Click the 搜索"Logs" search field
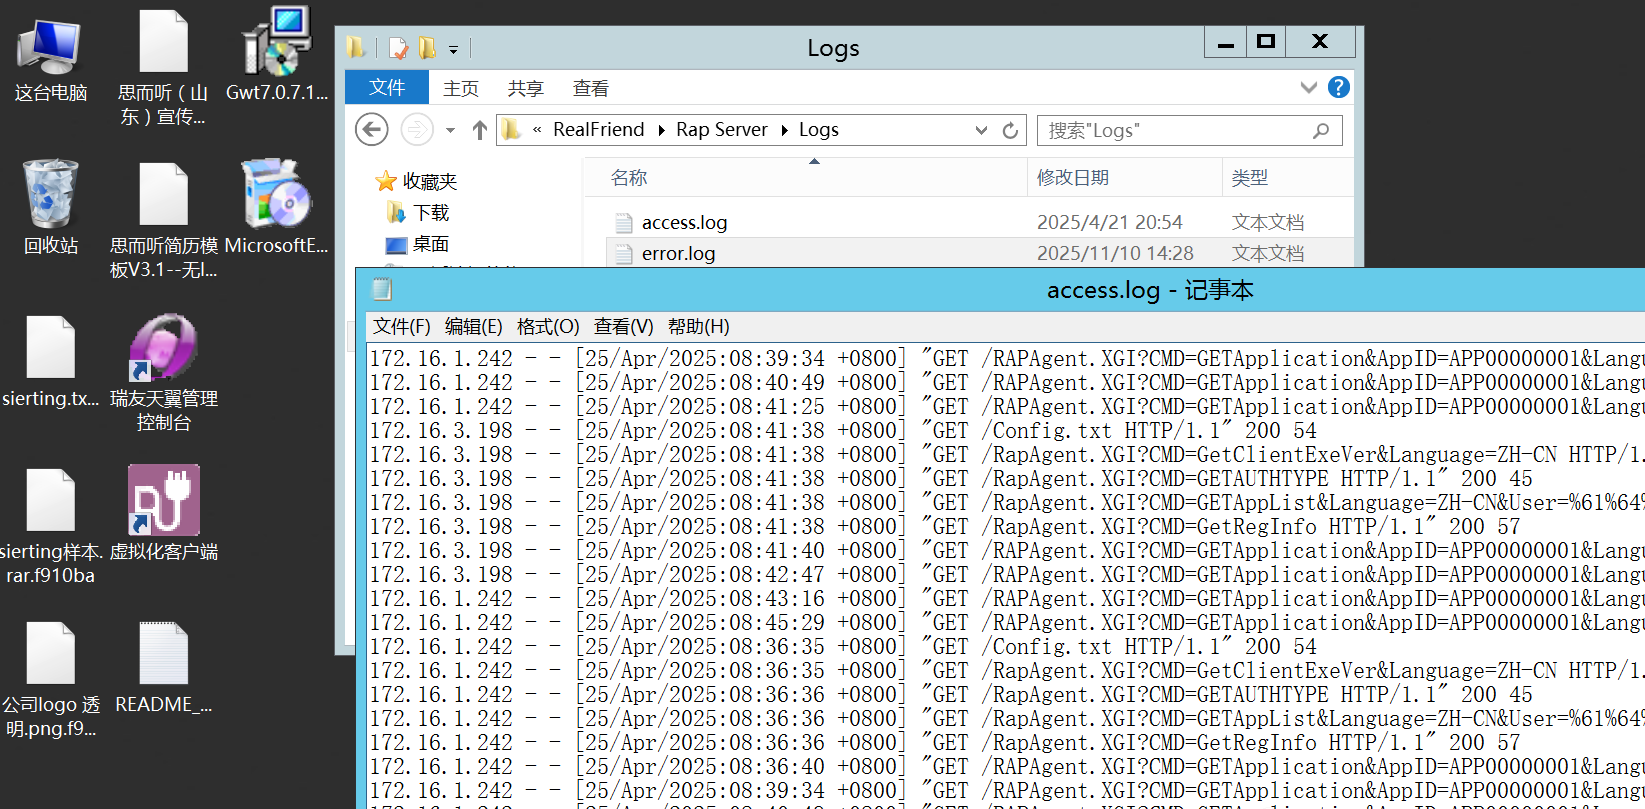 tap(1190, 130)
